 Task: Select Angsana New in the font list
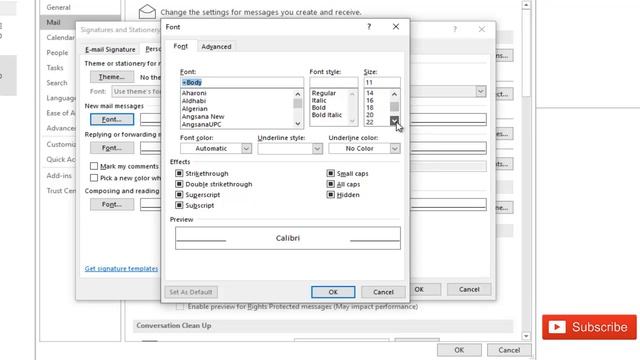[x=203, y=116]
